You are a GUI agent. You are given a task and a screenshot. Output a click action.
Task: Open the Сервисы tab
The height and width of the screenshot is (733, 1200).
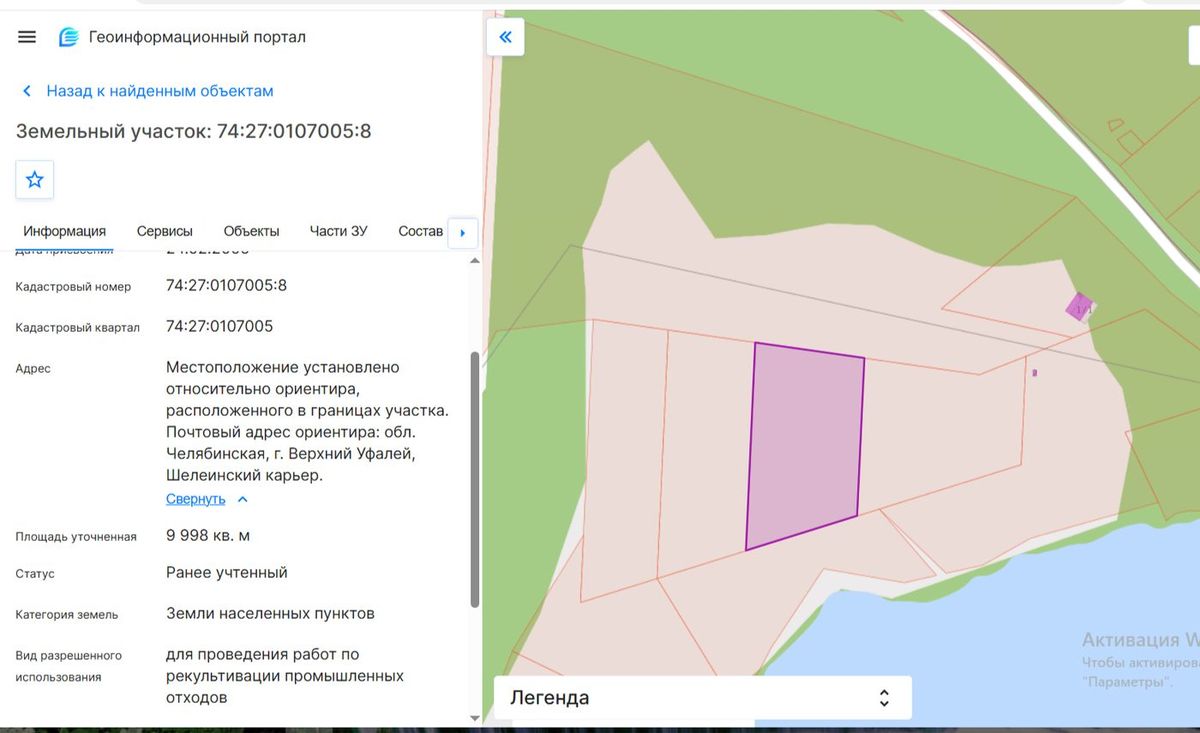click(x=165, y=231)
